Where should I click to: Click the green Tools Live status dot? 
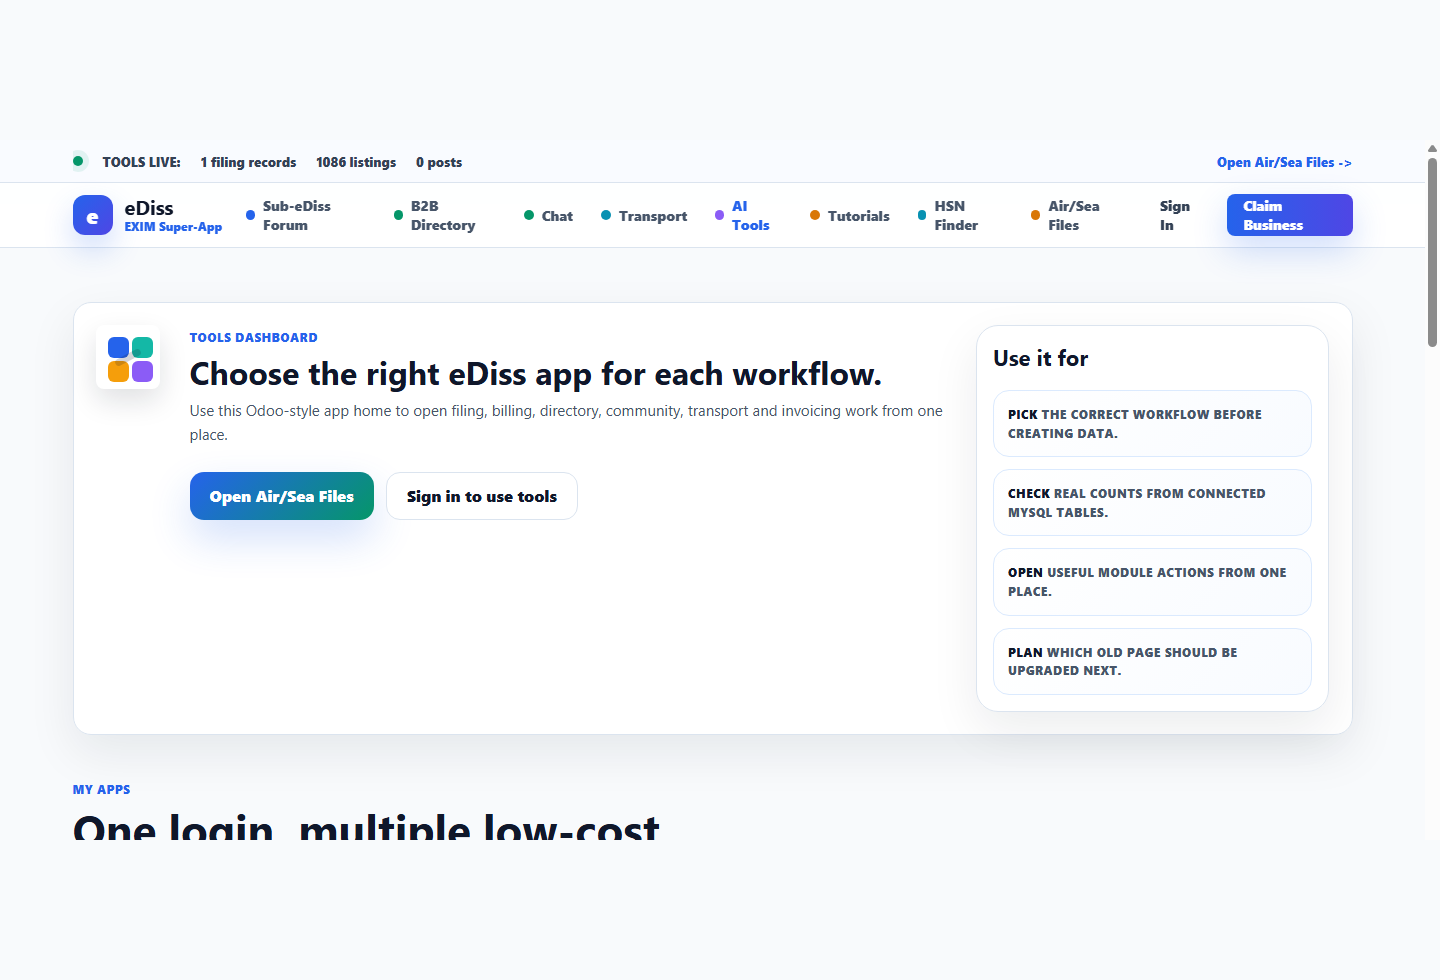tap(78, 161)
